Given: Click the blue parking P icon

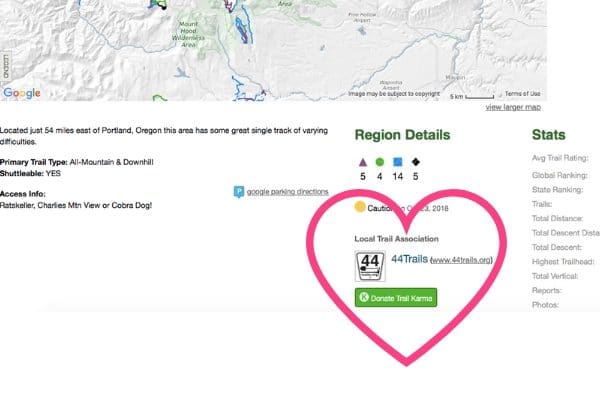Looking at the screenshot, I should pos(238,191).
